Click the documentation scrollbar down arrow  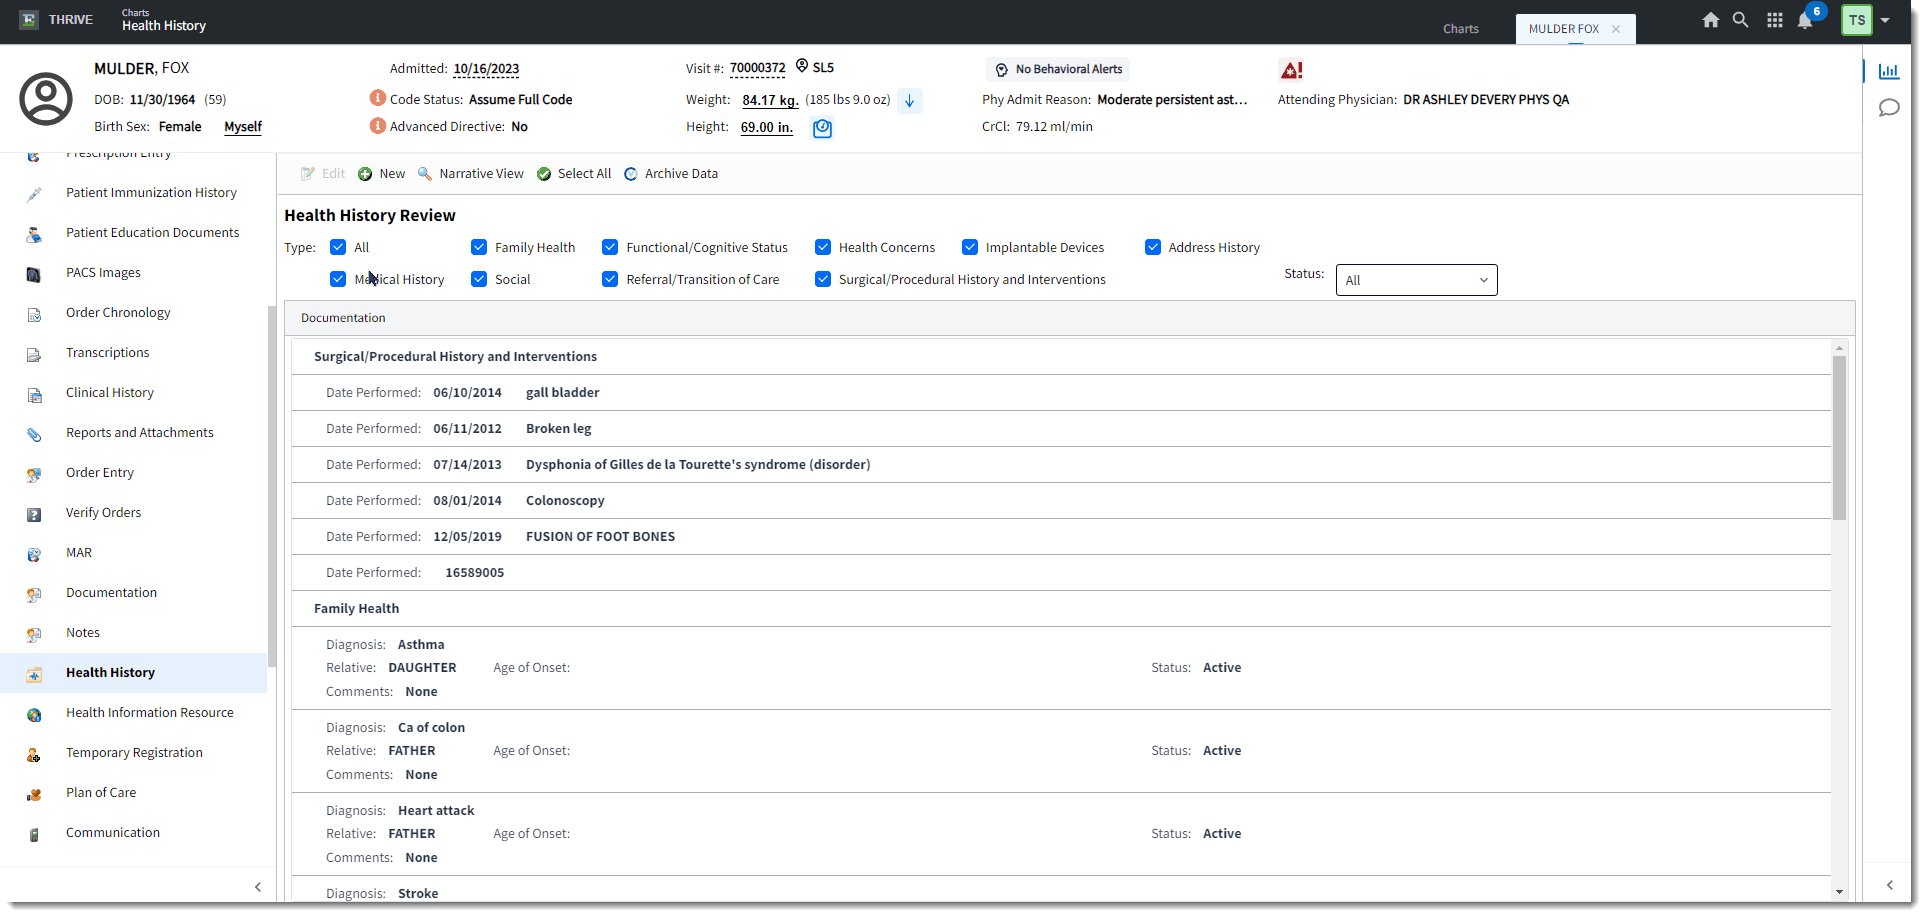point(1839,892)
